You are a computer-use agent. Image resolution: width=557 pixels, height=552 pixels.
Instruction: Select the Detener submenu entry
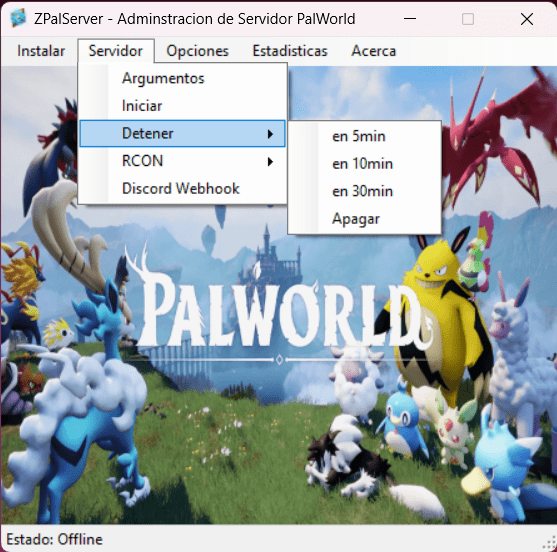pyautogui.click(x=182, y=134)
